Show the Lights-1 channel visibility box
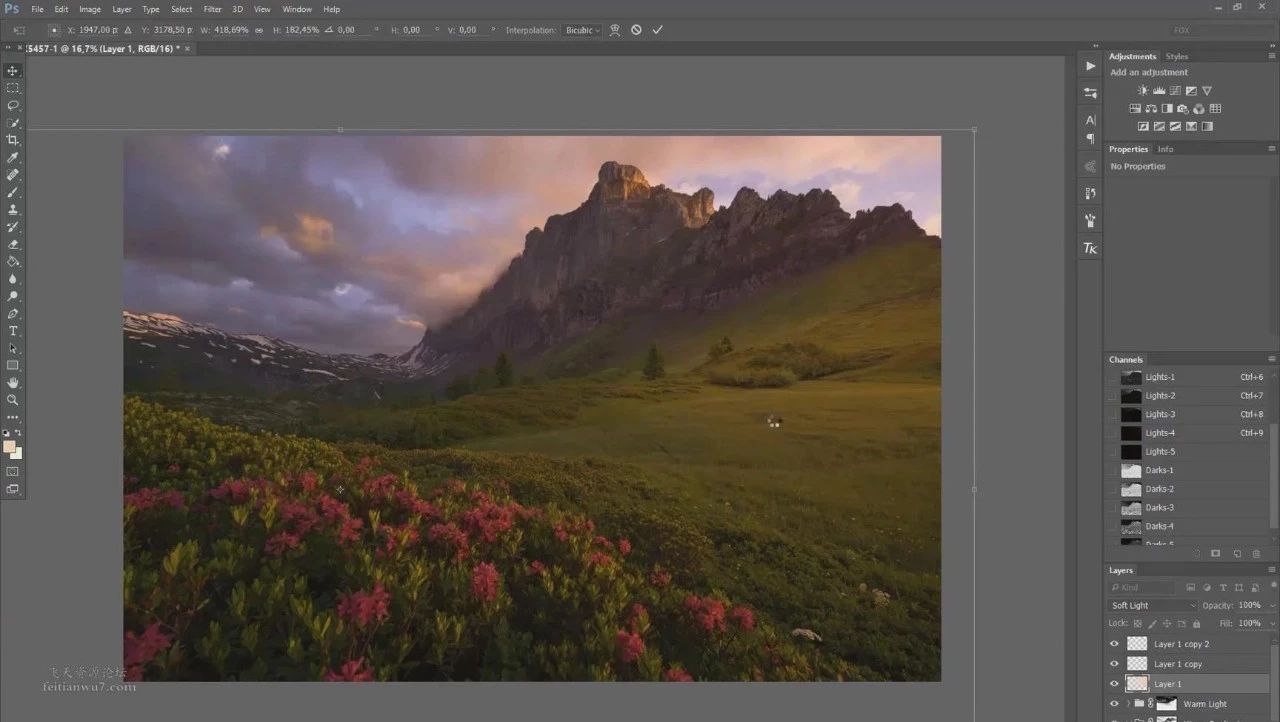This screenshot has height=722, width=1280. click(1112, 377)
